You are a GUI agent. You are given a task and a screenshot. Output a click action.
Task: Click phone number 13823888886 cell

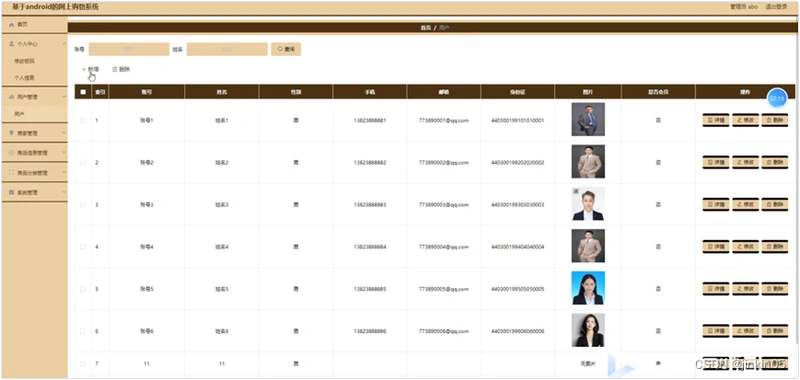(370, 331)
